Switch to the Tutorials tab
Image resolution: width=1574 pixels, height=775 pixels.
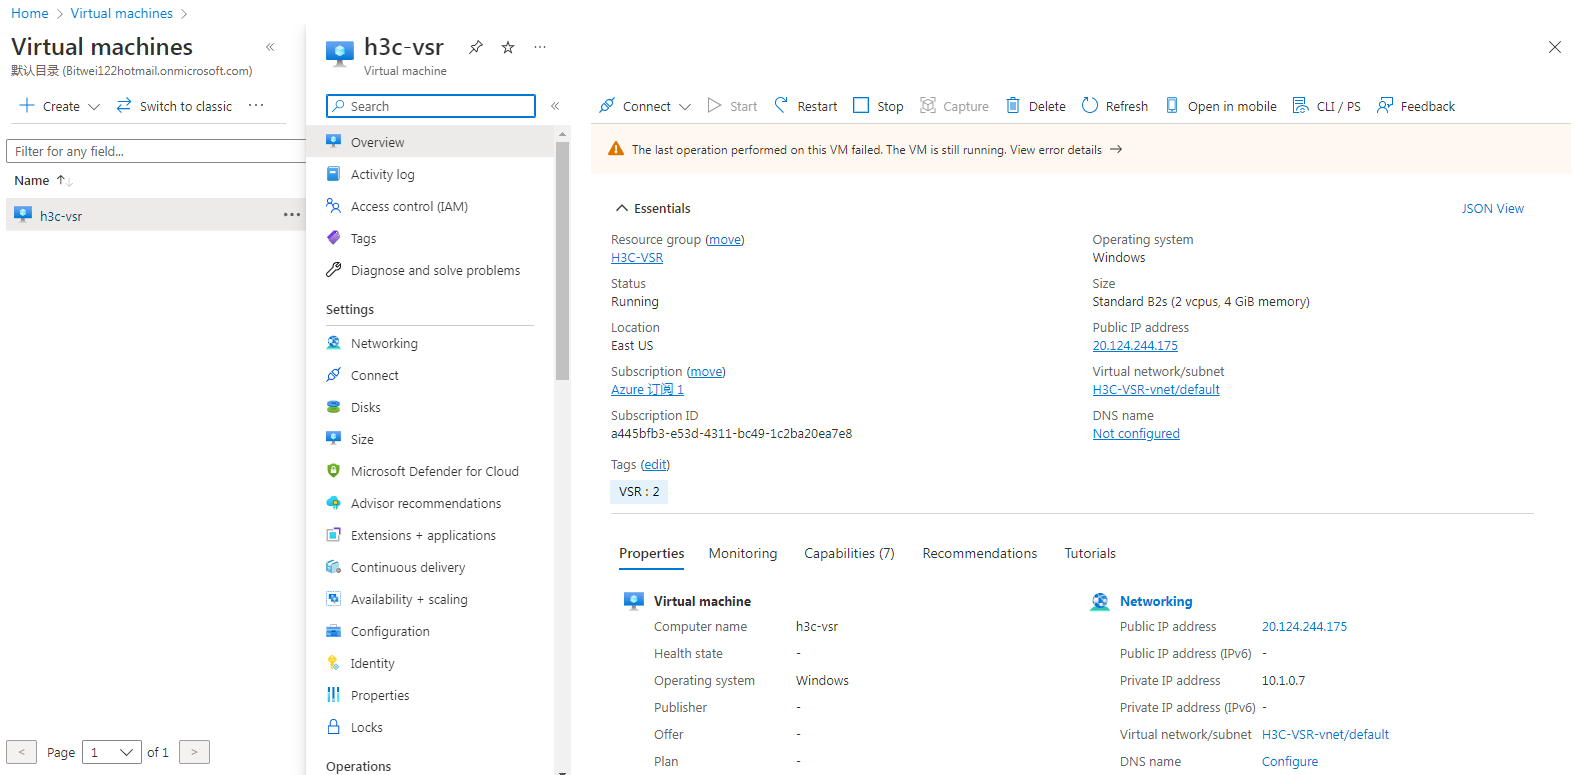pyautogui.click(x=1089, y=553)
